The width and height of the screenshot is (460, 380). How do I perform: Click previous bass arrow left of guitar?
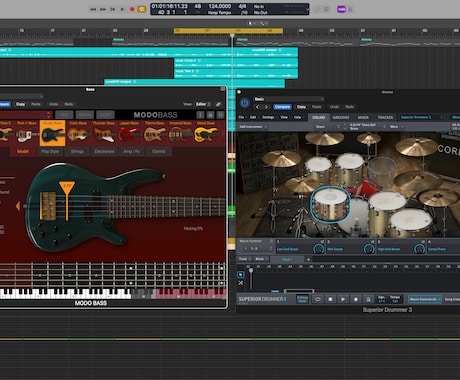(x=18, y=206)
